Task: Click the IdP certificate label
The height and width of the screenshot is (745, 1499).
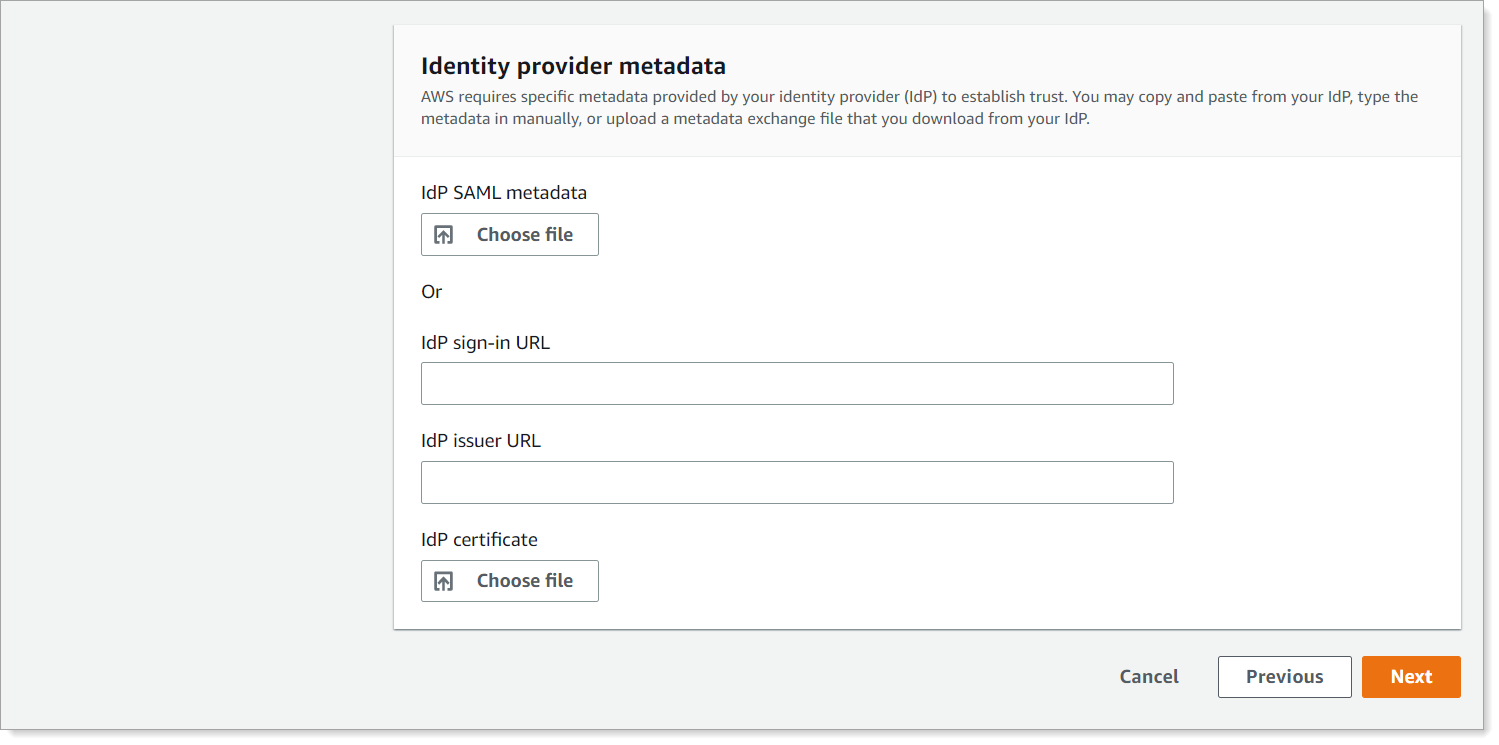Action: tap(479, 540)
